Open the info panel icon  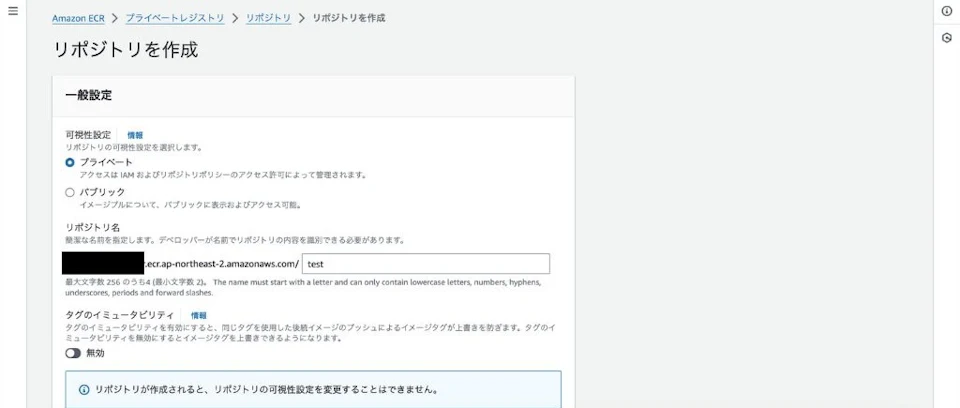947,12
